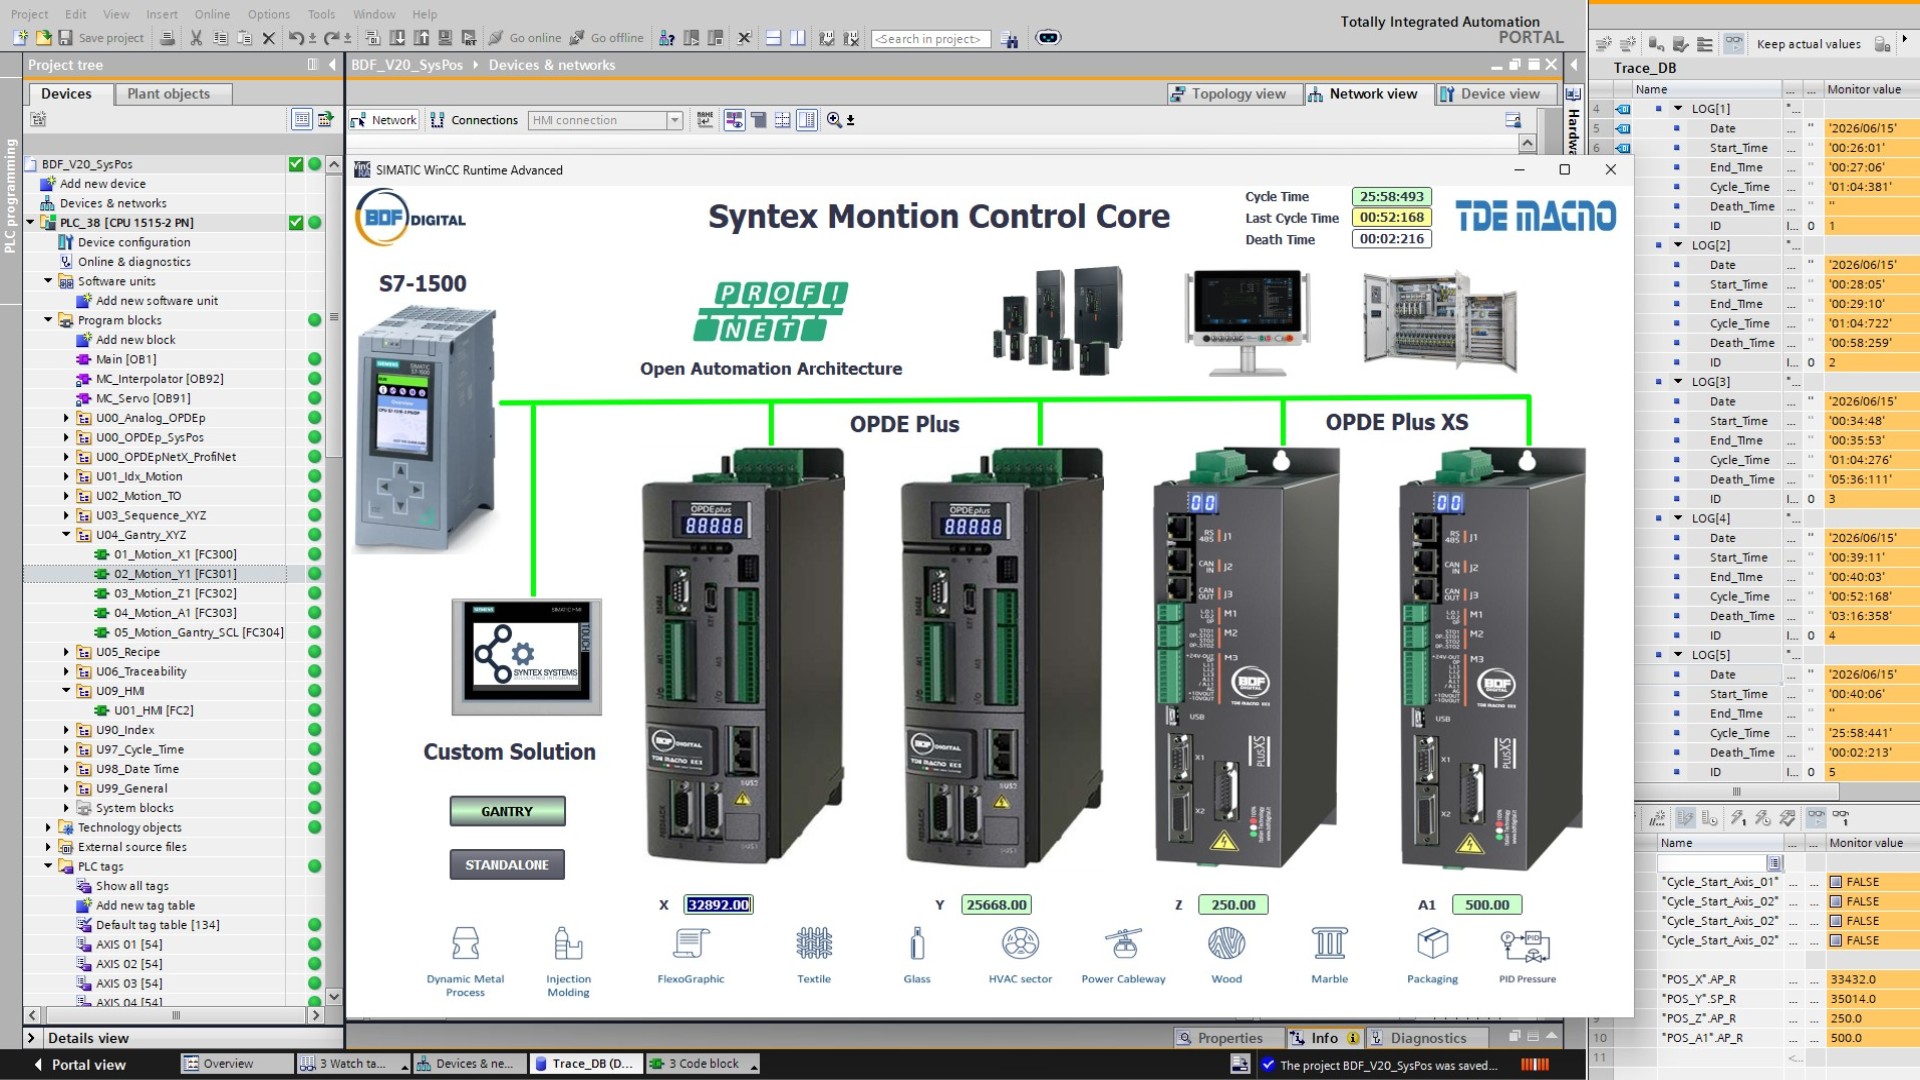Open the Diagnostics tab
Screen dimensions: 1920x1080
point(1426,1038)
